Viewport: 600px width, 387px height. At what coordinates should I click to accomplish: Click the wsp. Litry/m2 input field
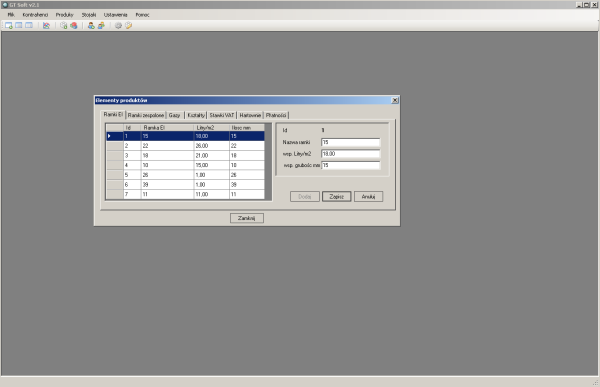[x=351, y=154]
